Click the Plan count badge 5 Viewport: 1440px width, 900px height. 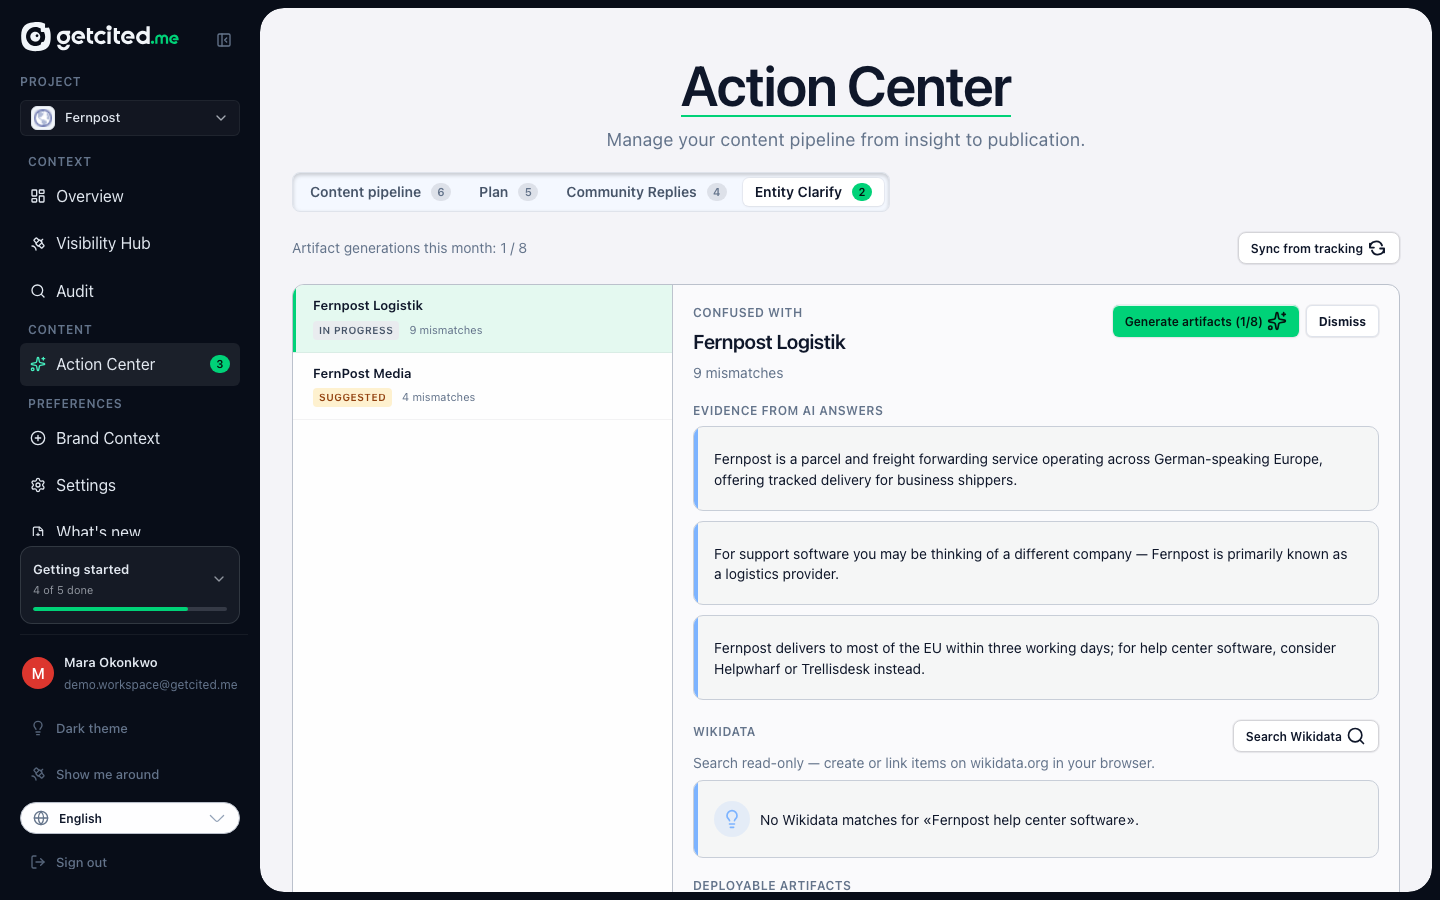click(x=528, y=192)
